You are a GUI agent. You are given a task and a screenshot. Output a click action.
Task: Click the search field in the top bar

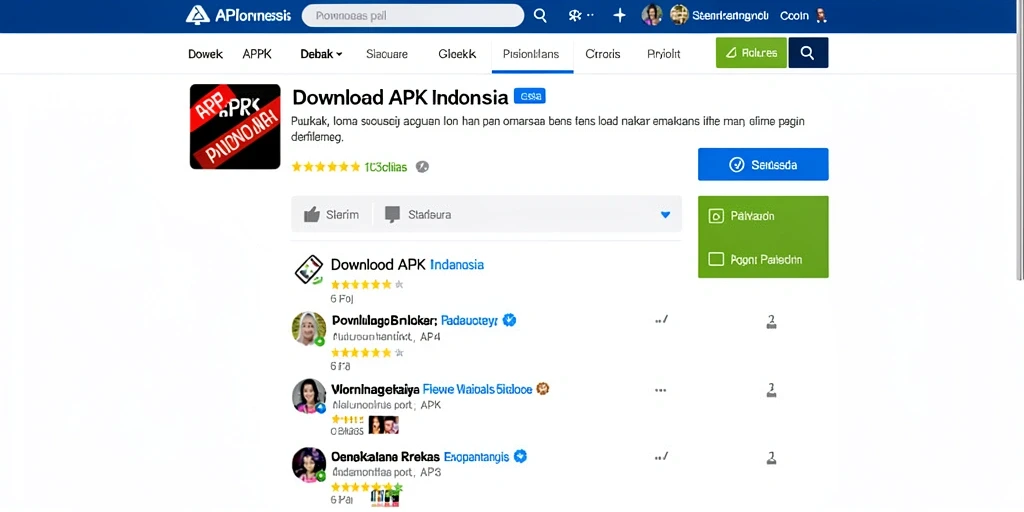[413, 16]
